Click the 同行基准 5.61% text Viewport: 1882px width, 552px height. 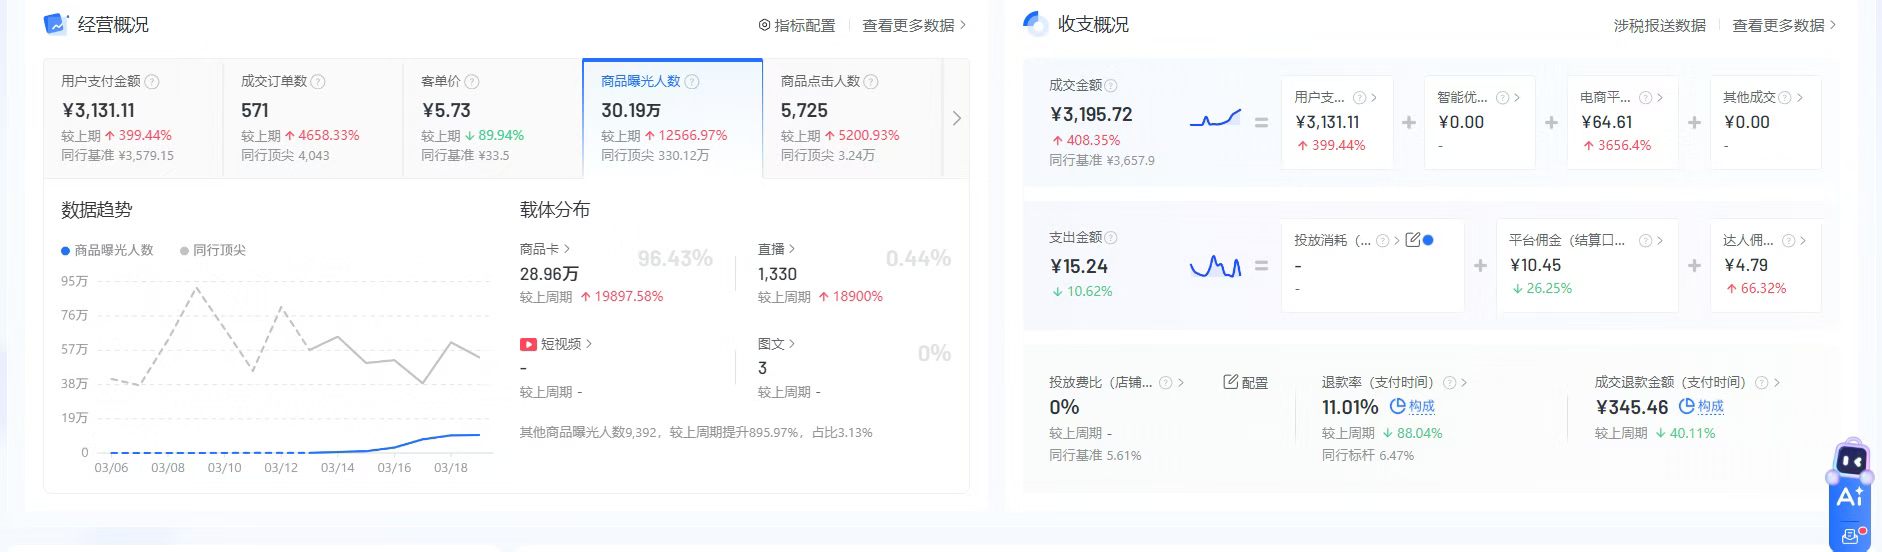(1095, 455)
